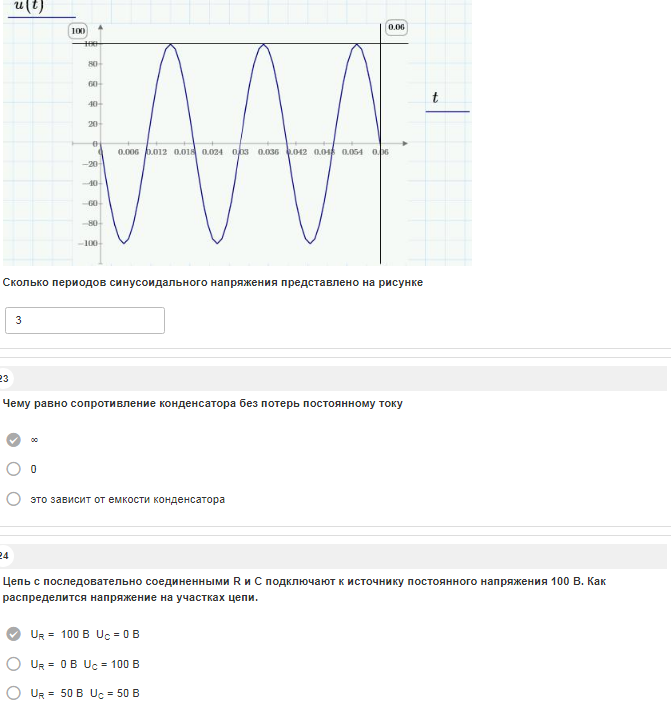Click the last positive peak near 0.054
This screenshot has height=707, width=671.
tap(357, 44)
